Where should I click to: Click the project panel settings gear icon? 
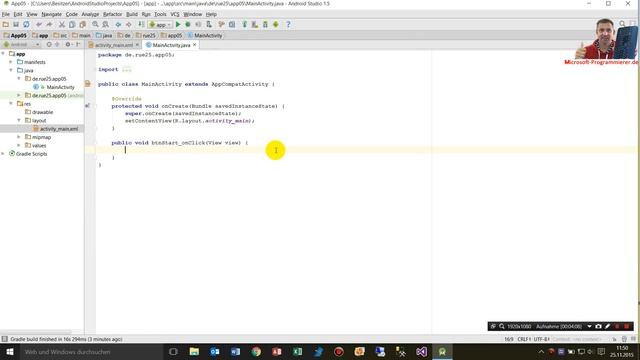coord(68,44)
